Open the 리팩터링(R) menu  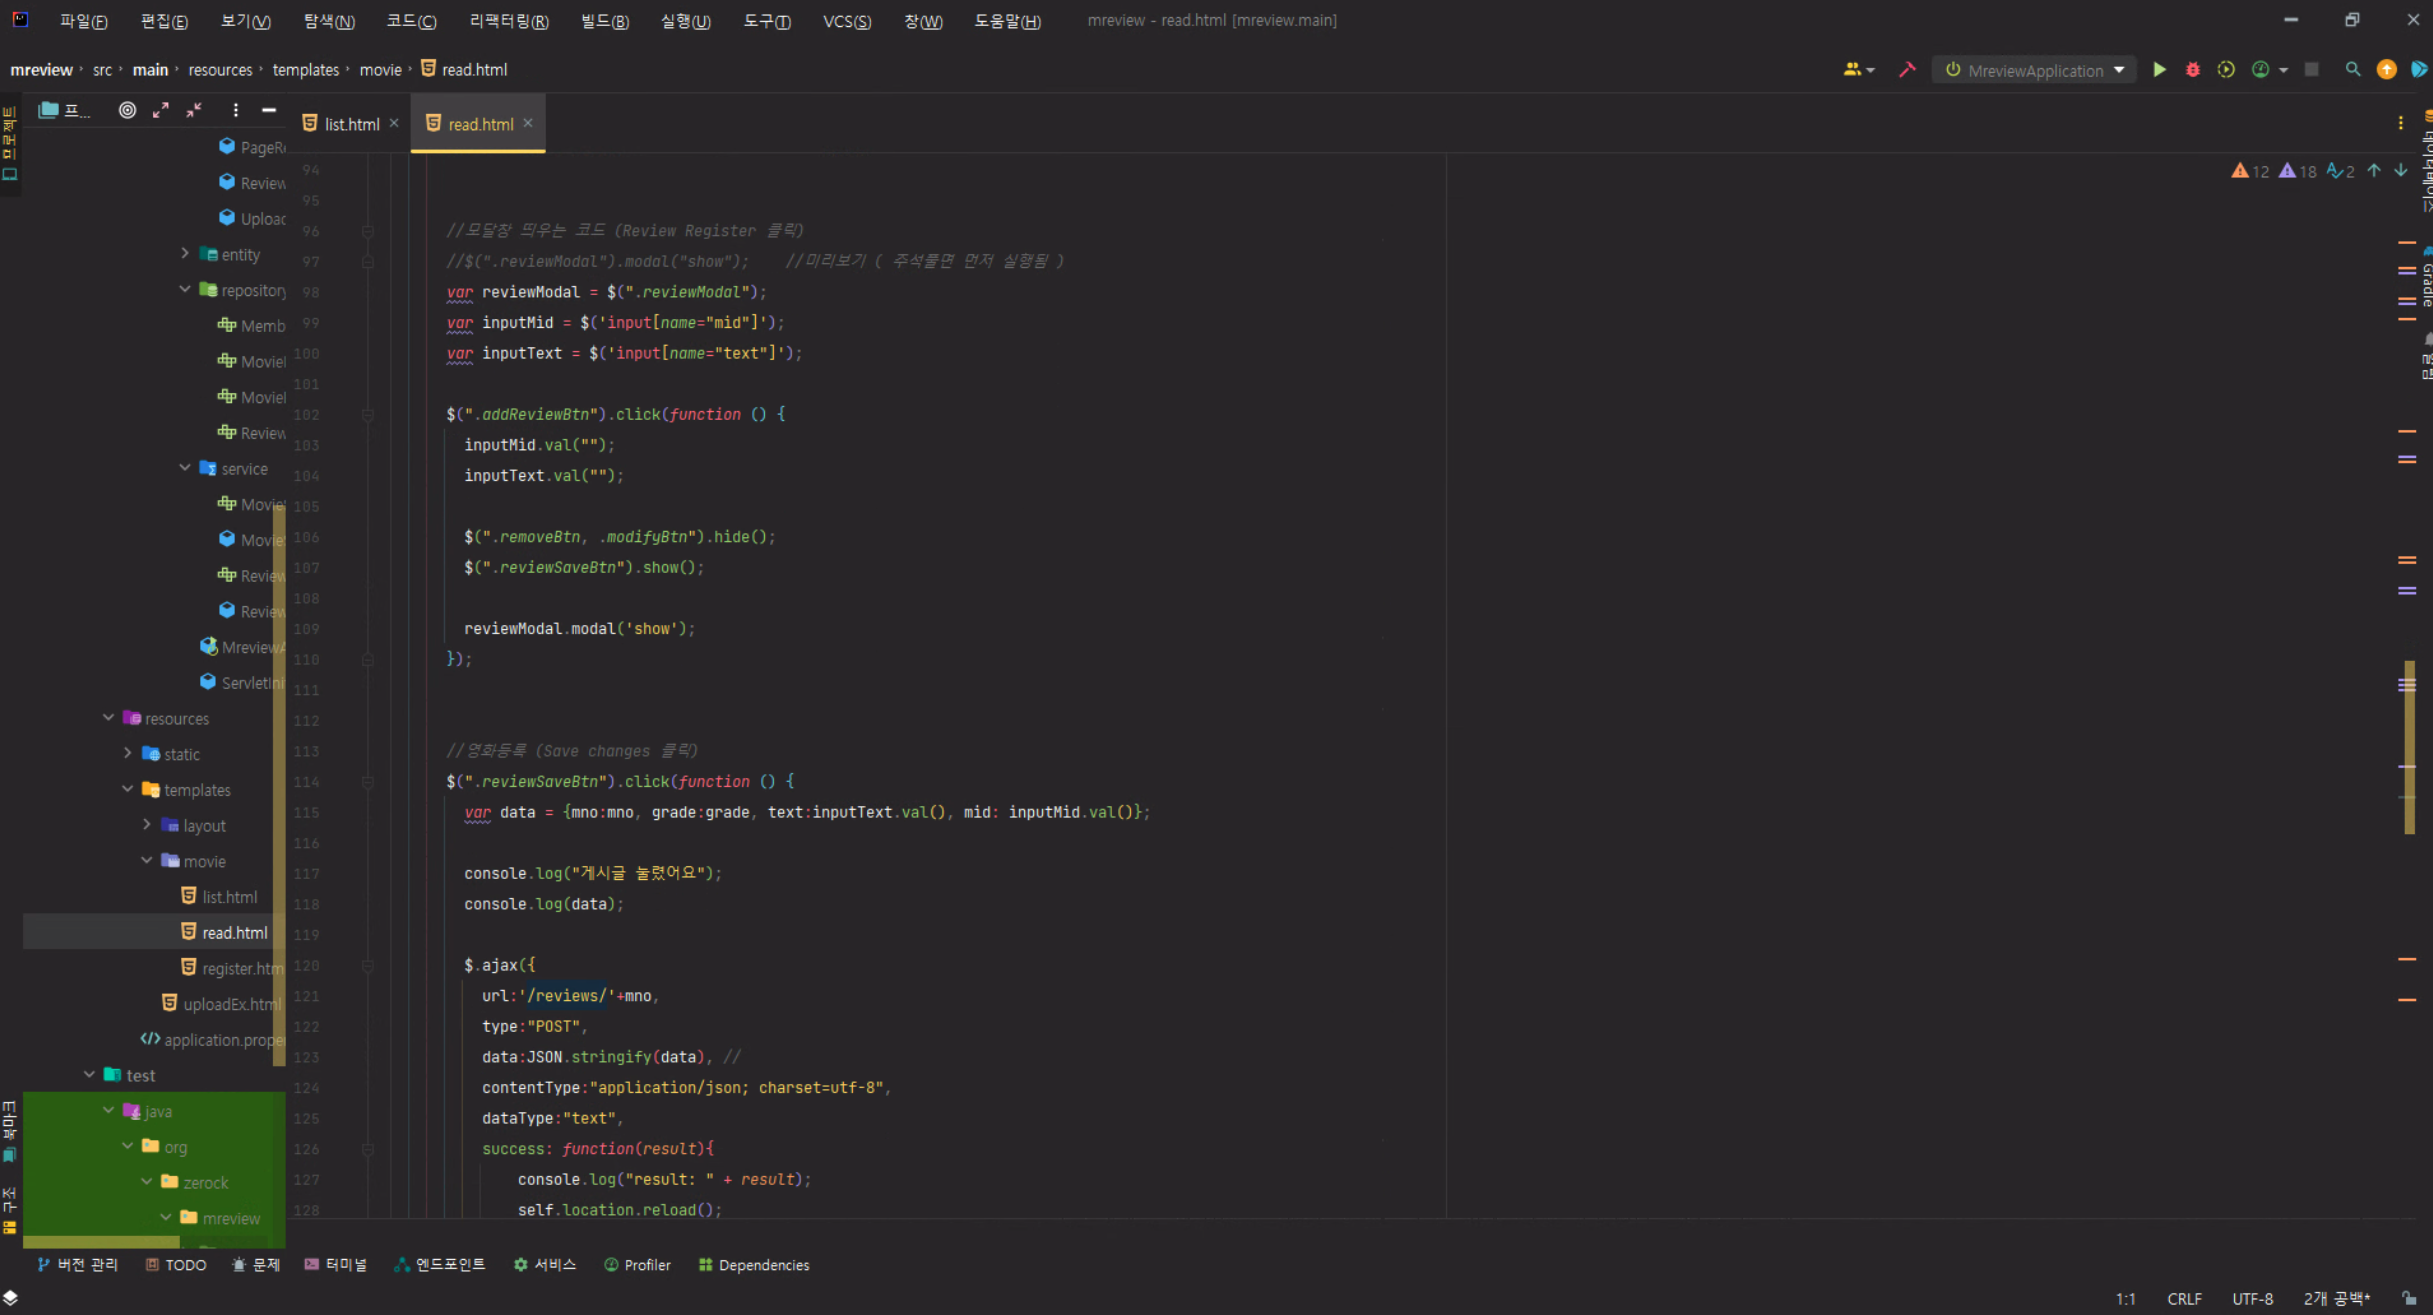click(x=508, y=21)
